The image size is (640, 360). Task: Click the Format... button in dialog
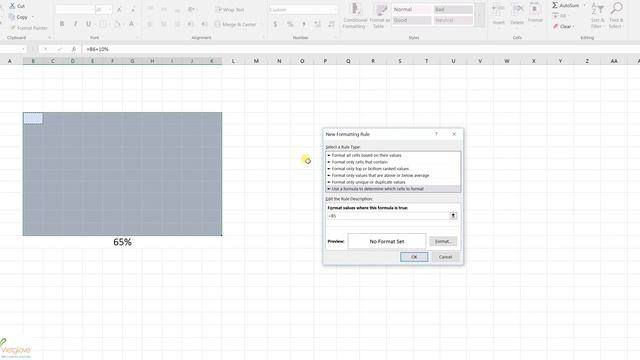pyautogui.click(x=443, y=241)
